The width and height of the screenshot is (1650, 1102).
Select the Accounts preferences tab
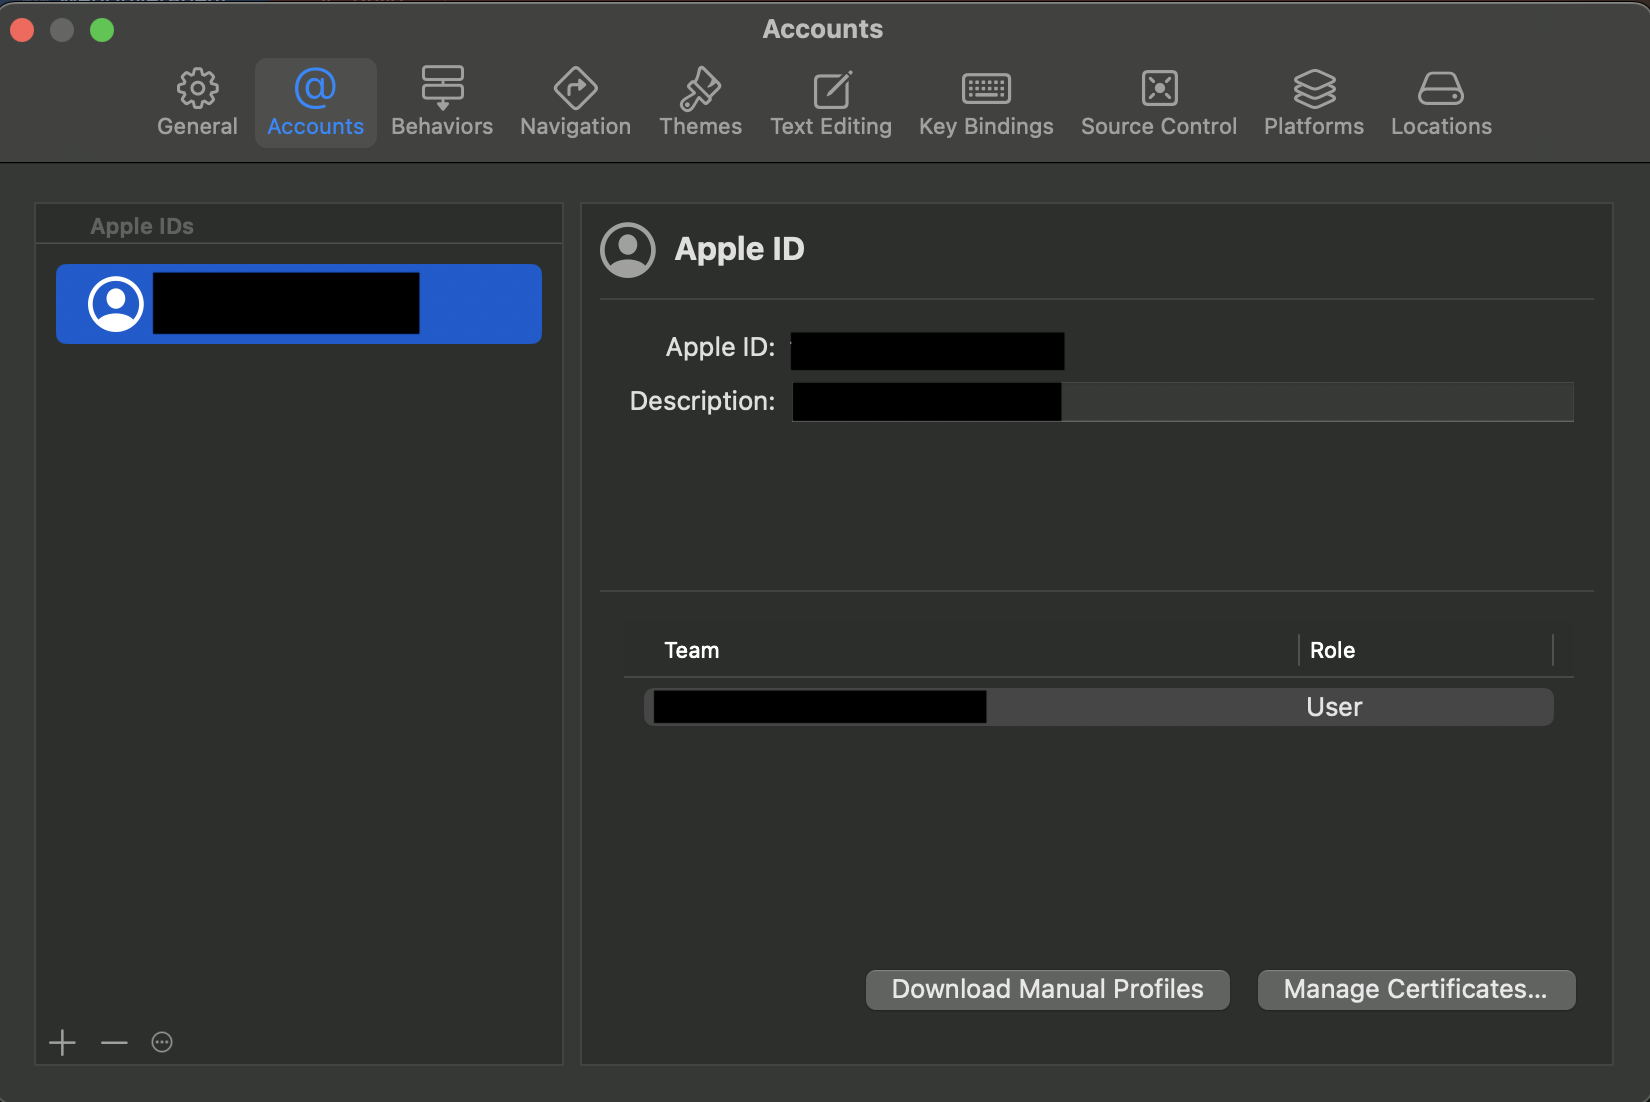(315, 103)
